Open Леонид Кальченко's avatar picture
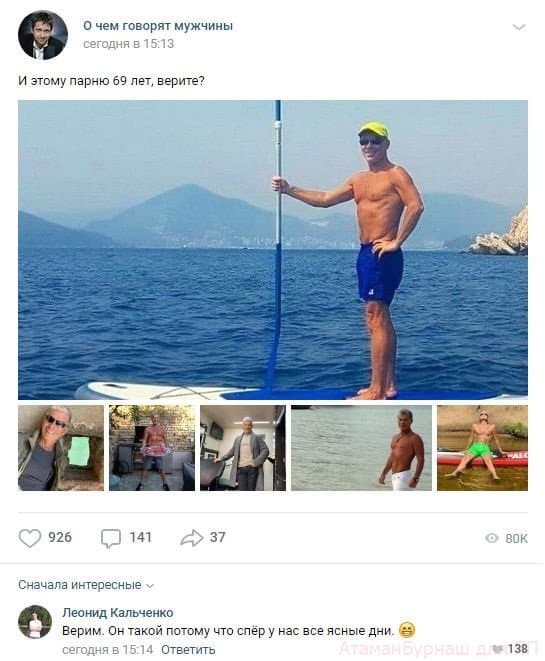The image size is (545, 661). tap(35, 622)
